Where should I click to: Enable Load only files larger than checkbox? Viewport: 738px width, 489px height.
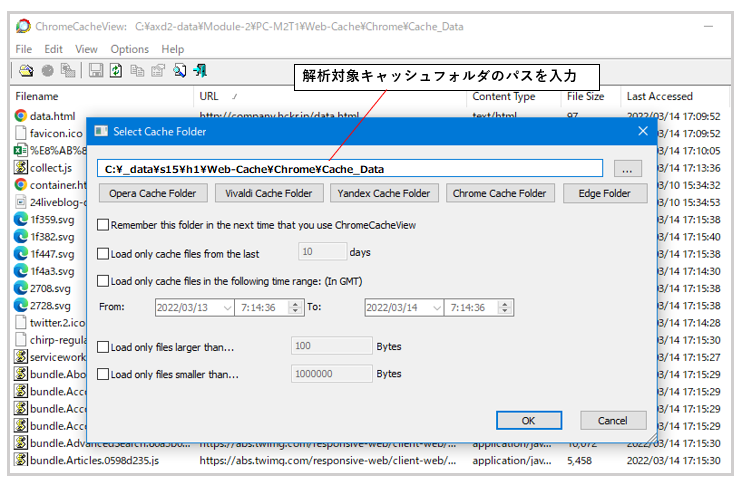click(x=103, y=347)
